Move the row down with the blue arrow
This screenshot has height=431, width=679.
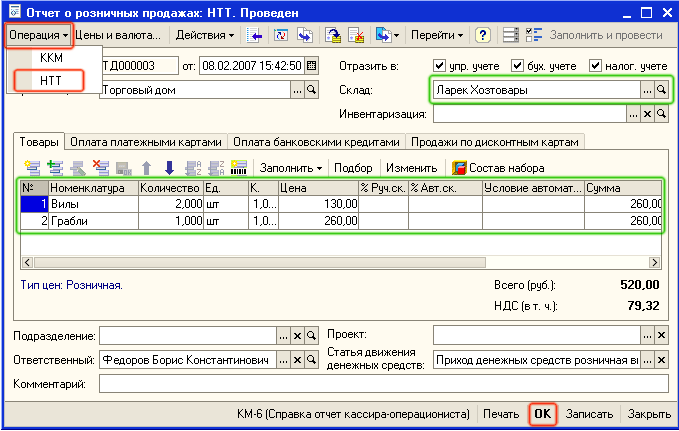[x=170, y=168]
